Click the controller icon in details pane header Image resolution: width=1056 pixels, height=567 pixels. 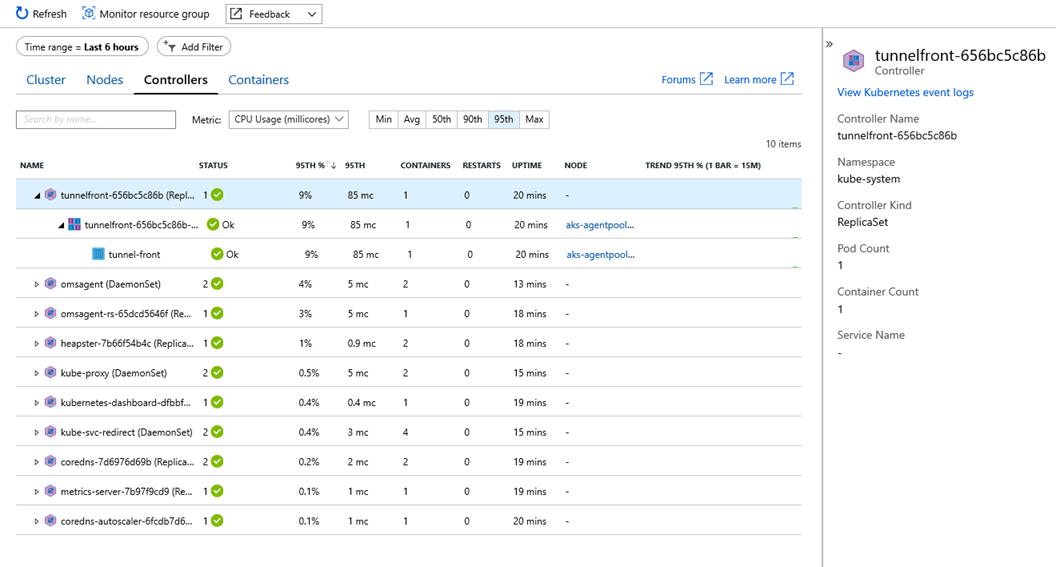(x=853, y=61)
